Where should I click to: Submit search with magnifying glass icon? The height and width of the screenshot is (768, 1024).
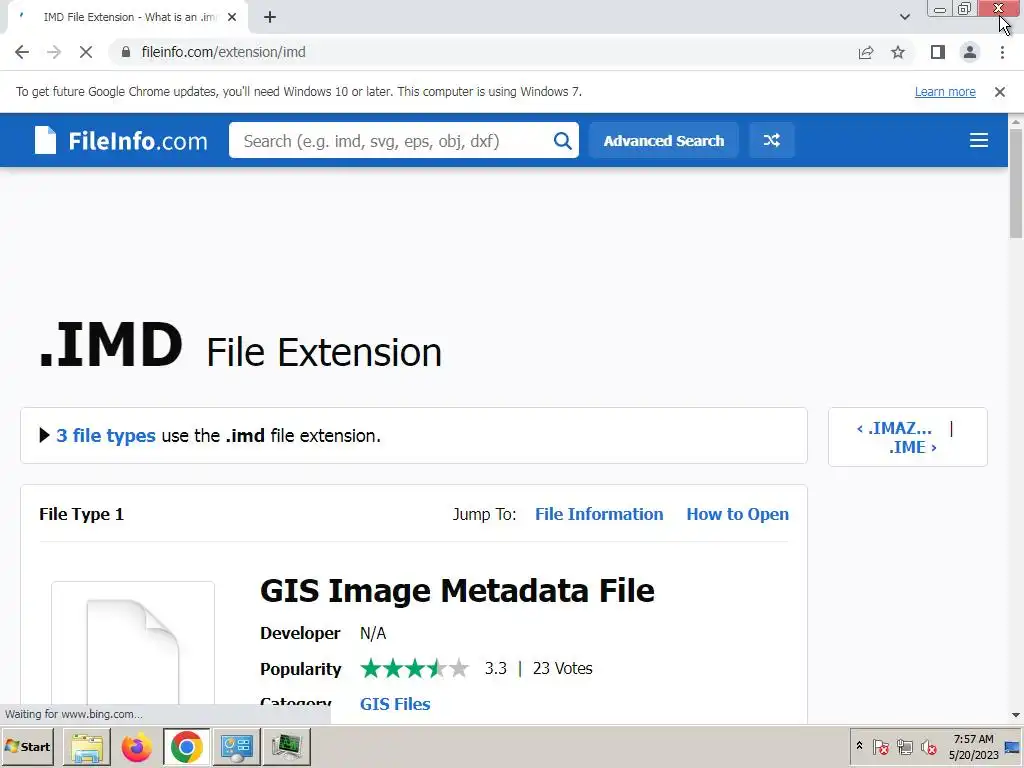coord(562,140)
